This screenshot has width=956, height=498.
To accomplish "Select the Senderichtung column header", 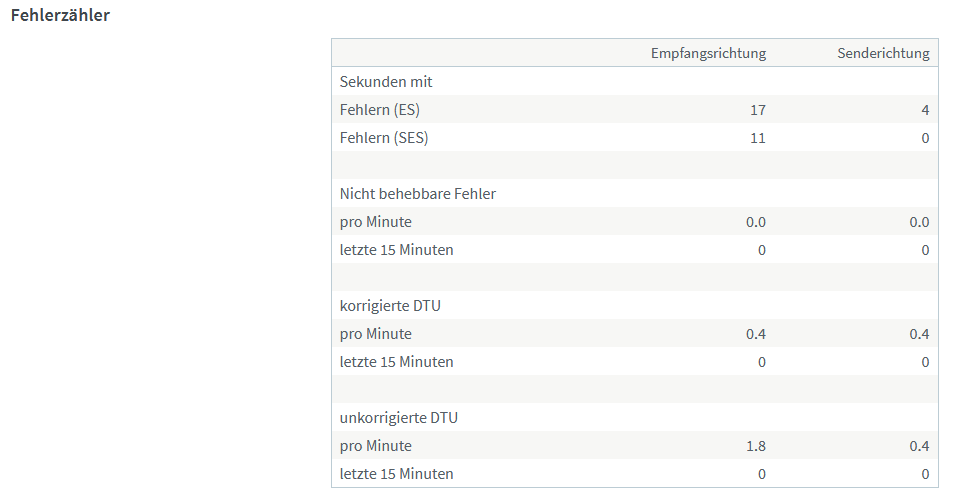I will (x=883, y=54).
